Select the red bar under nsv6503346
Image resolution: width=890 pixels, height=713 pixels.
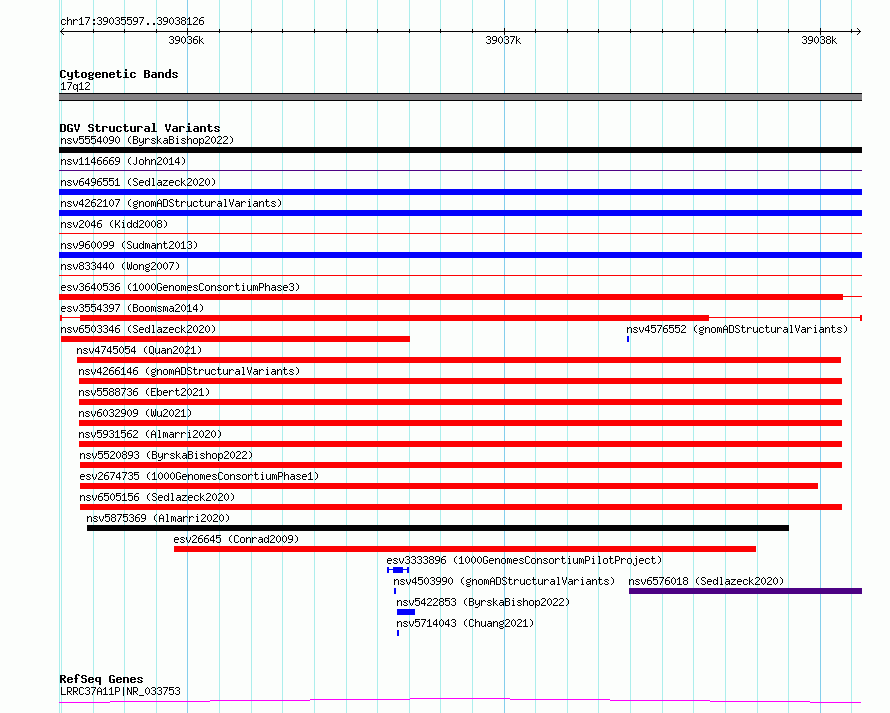(235, 339)
